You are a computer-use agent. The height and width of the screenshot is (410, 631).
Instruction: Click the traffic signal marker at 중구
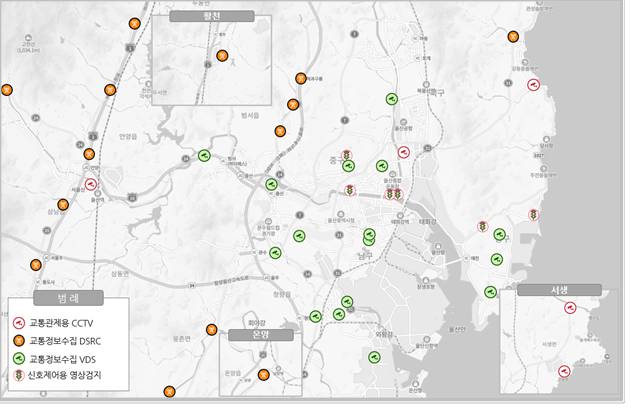tap(346, 155)
